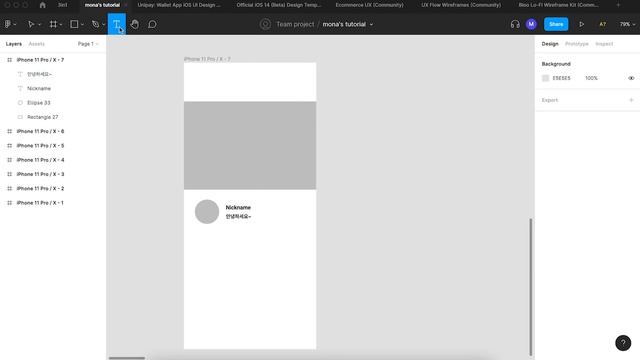Open shape tools dropdown arrow
640x360 pixels.
pyautogui.click(x=82, y=24)
